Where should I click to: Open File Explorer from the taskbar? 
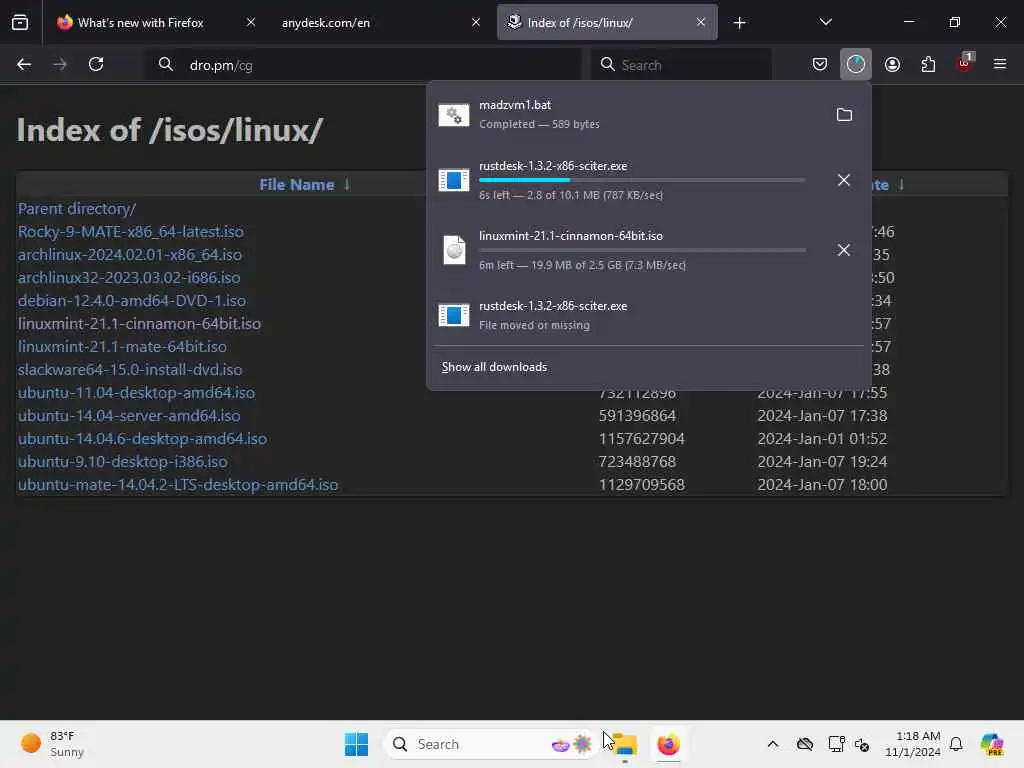point(625,744)
